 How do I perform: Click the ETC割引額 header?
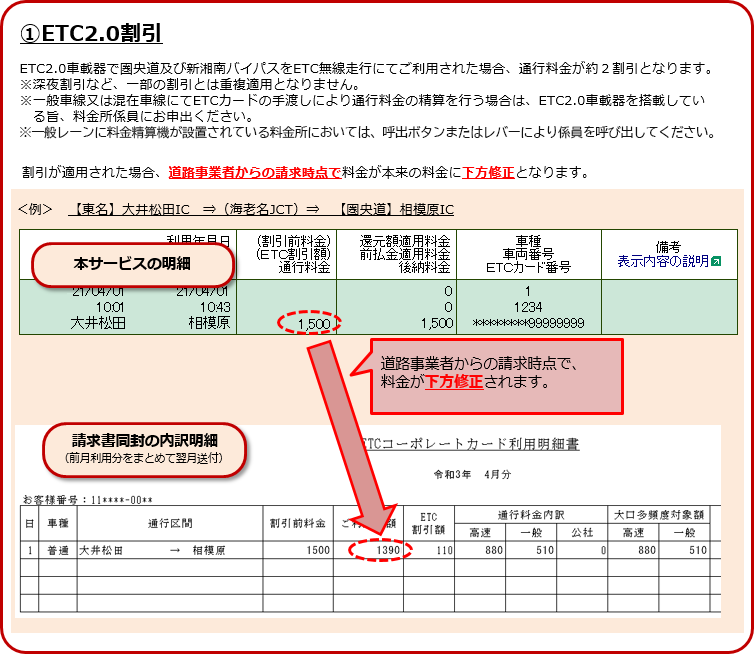click(428, 523)
